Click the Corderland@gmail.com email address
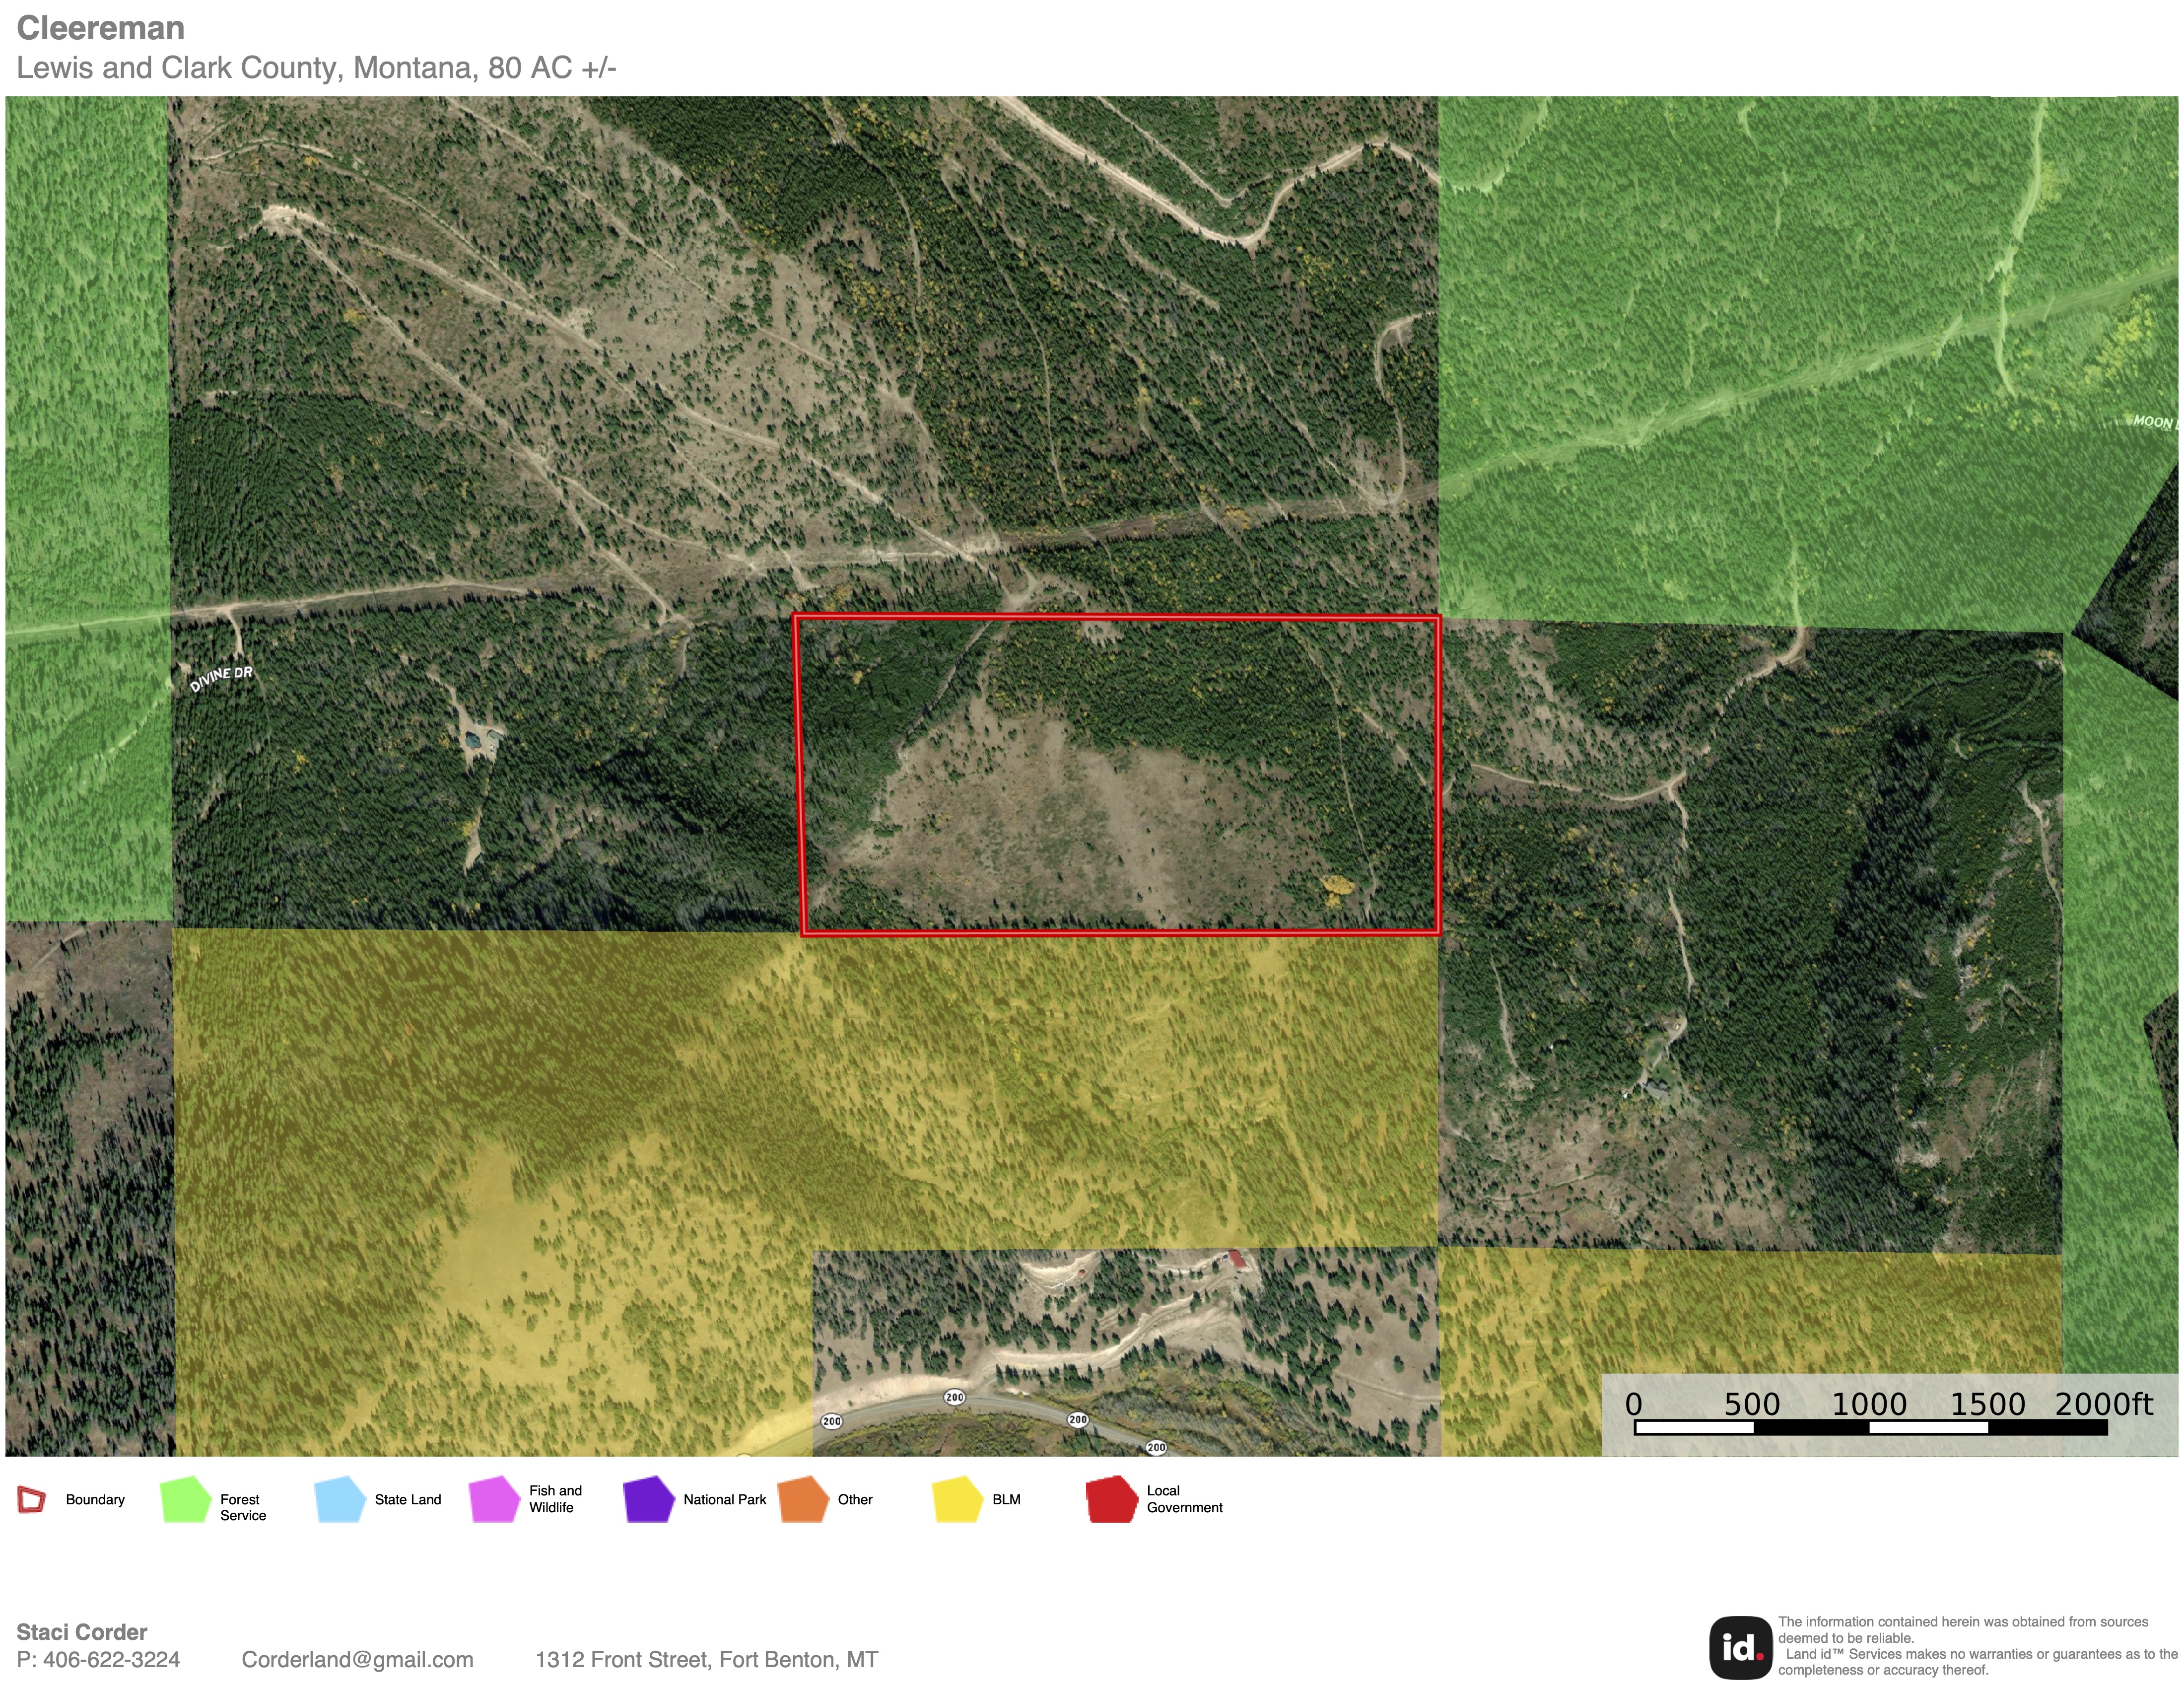Screen dimensions: 2184x1688 (357, 1660)
